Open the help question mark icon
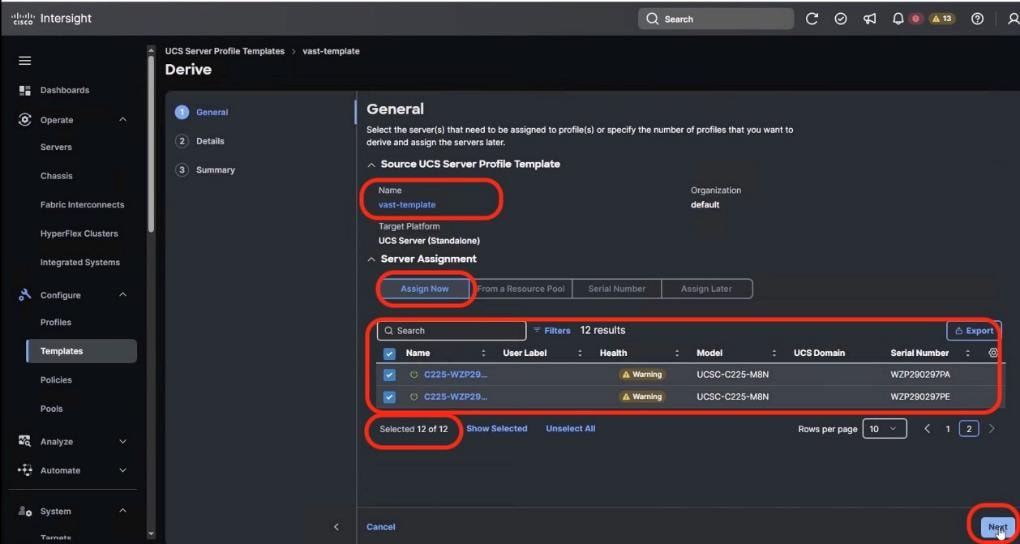The height and width of the screenshot is (544, 1020). click(977, 19)
